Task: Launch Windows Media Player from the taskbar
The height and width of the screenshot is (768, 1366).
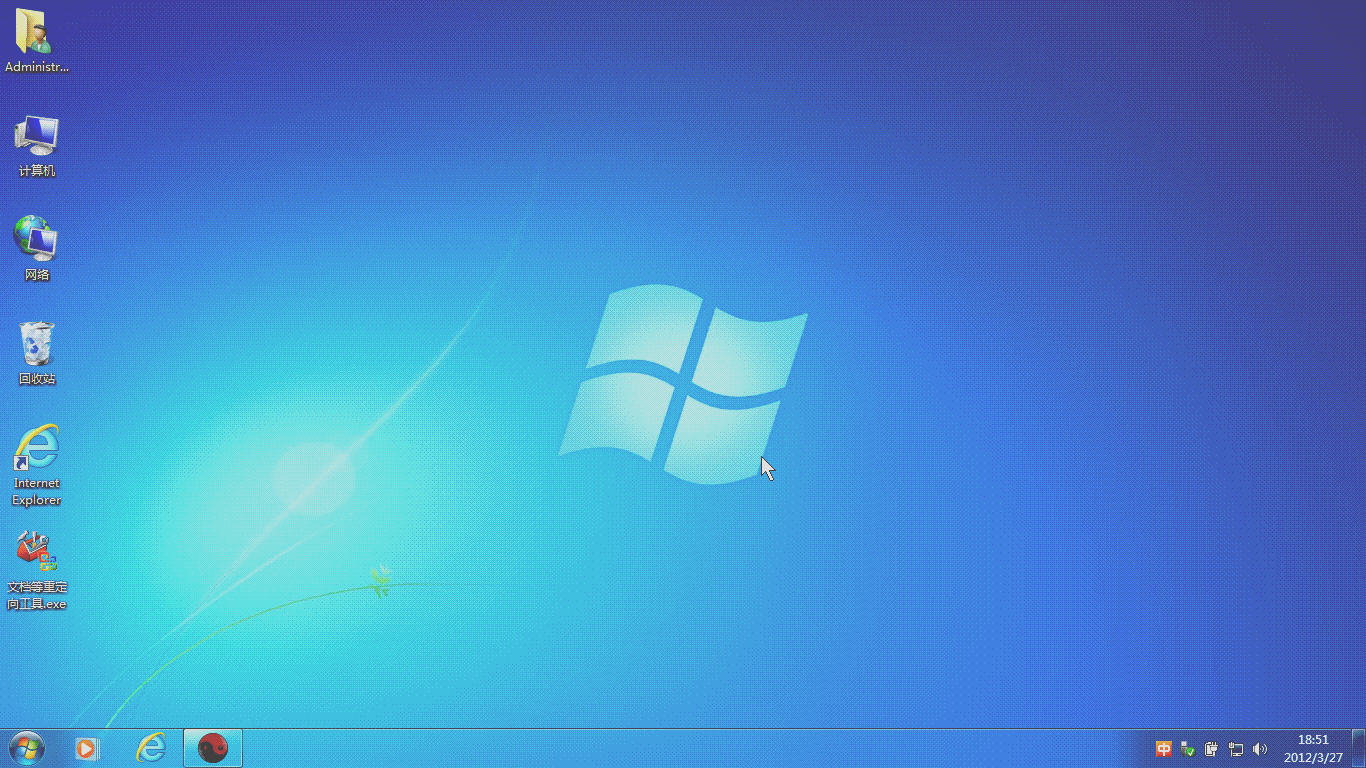Action: click(x=87, y=748)
